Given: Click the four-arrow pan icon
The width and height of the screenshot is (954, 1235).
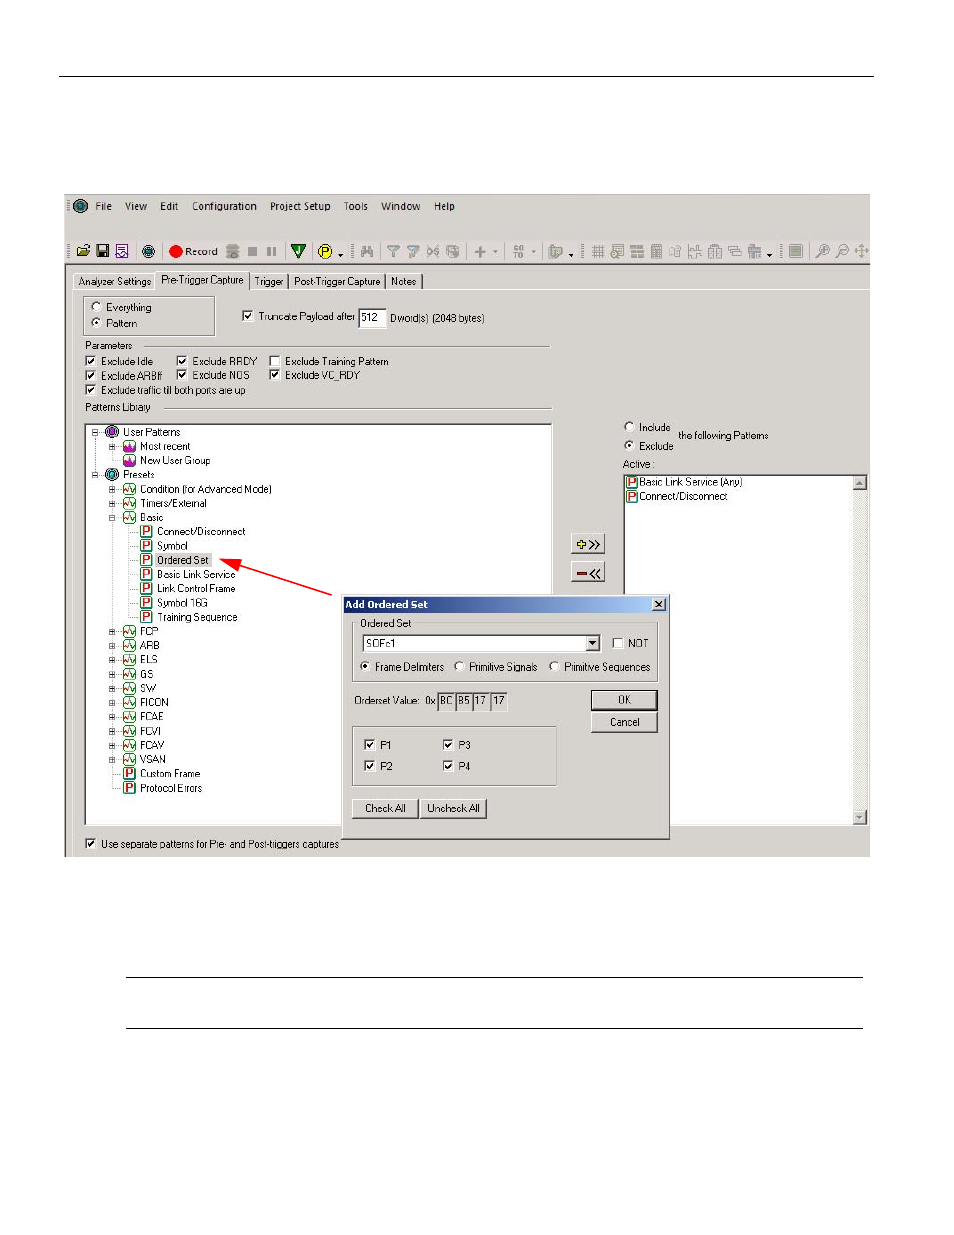Looking at the screenshot, I should pyautogui.click(x=861, y=251).
